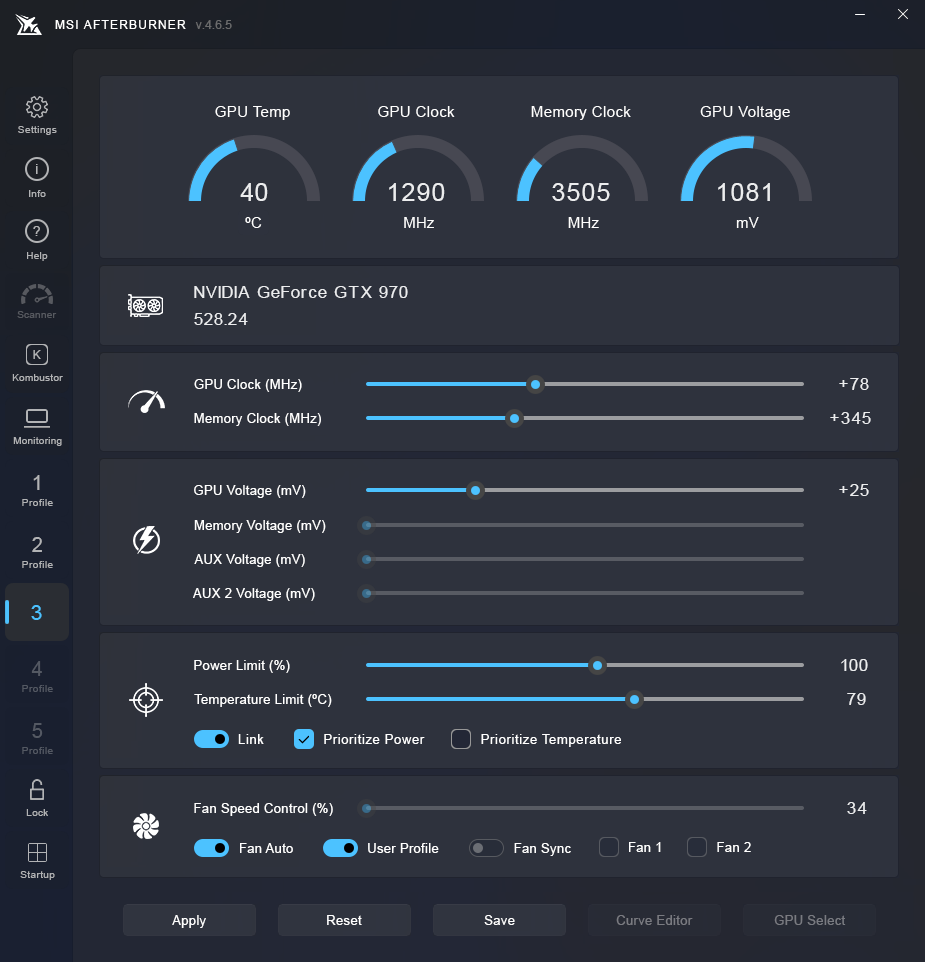Turn off Fan Auto
Screen dimensions: 925x962
tap(211, 847)
